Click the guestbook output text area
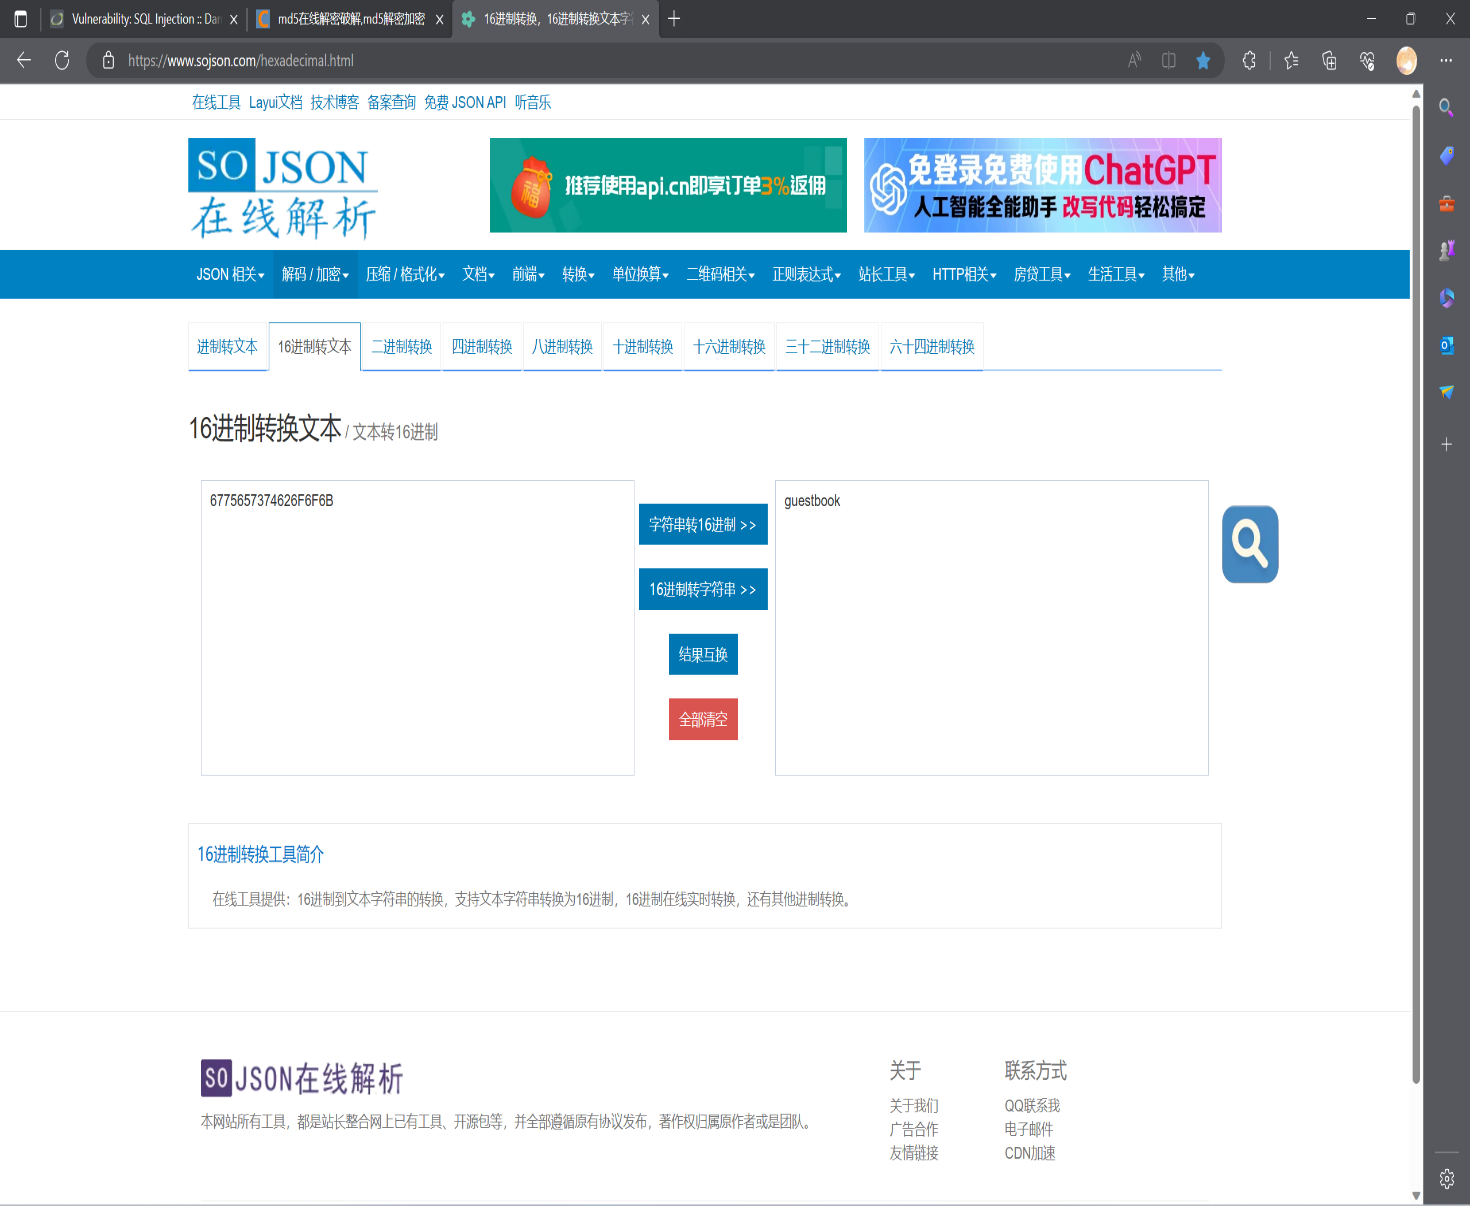1470x1206 pixels. [992, 628]
